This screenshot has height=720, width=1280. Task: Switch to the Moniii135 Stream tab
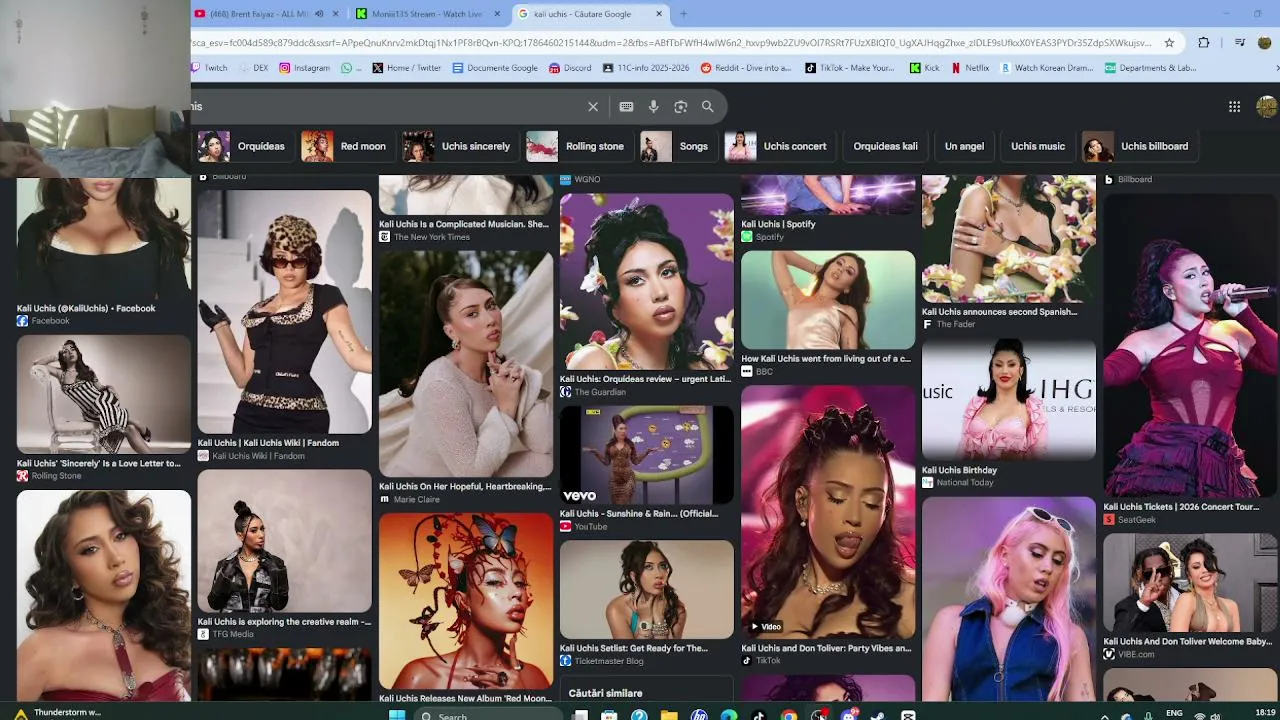pyautogui.click(x=429, y=14)
